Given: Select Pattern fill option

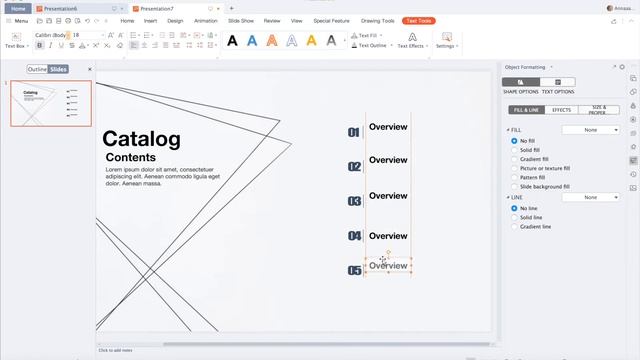Looking at the screenshot, I should (x=514, y=178).
